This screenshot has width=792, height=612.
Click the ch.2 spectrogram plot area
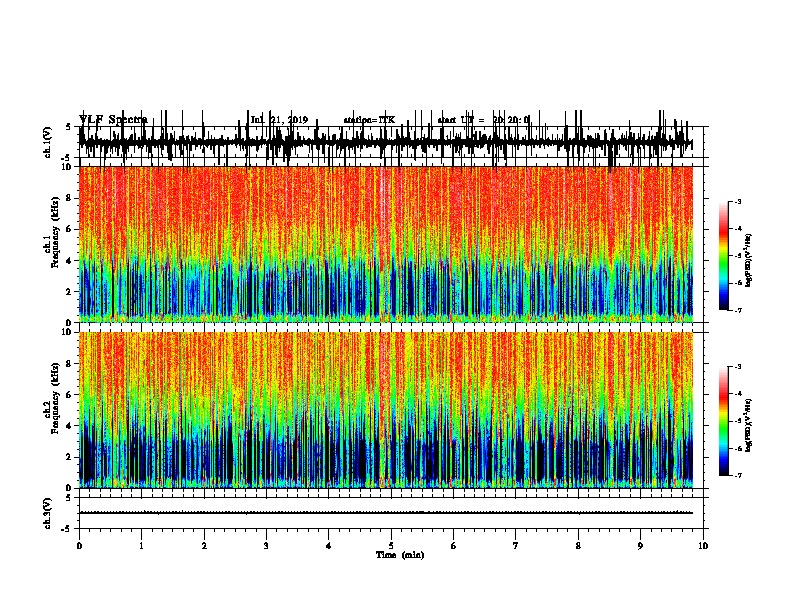[386, 410]
